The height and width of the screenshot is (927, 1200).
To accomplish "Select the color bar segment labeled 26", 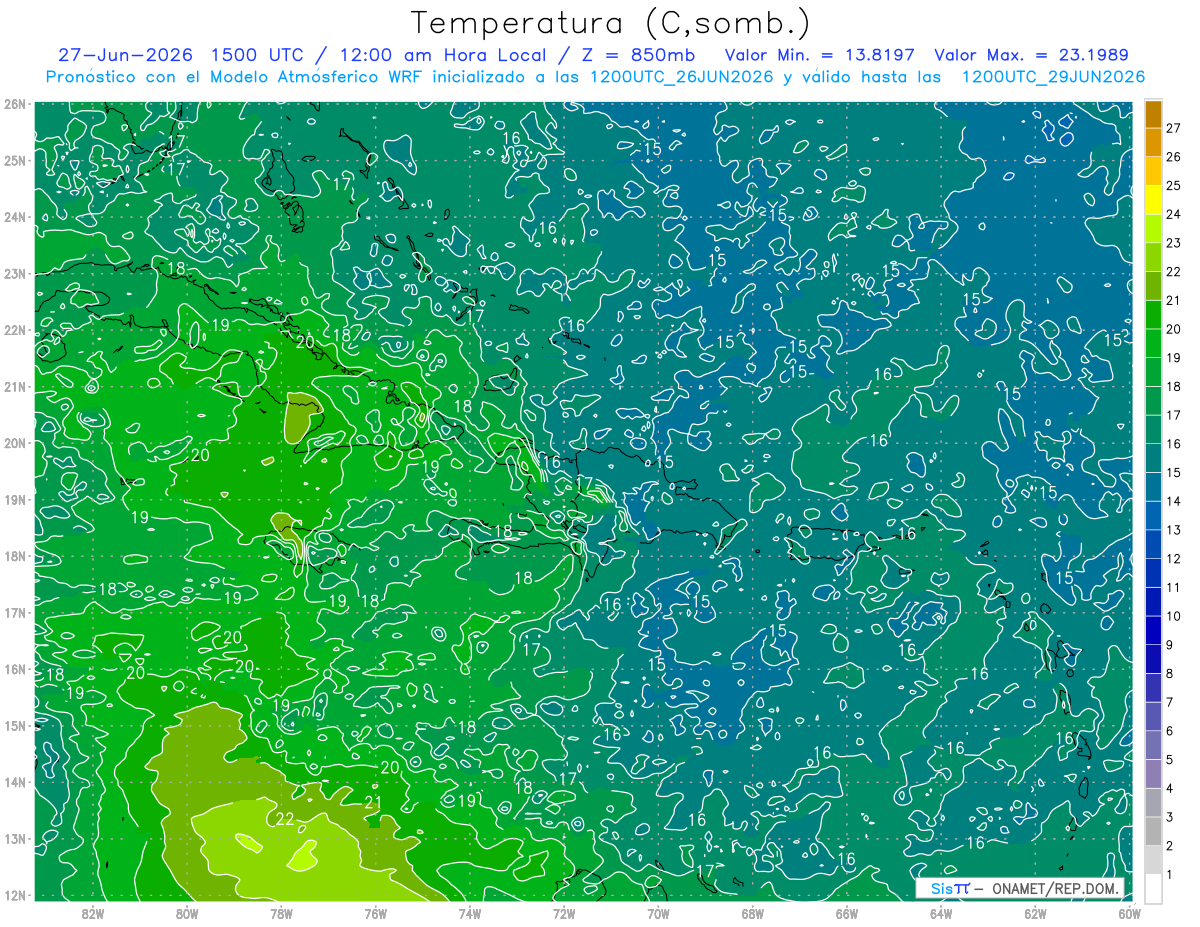I will click(1153, 142).
